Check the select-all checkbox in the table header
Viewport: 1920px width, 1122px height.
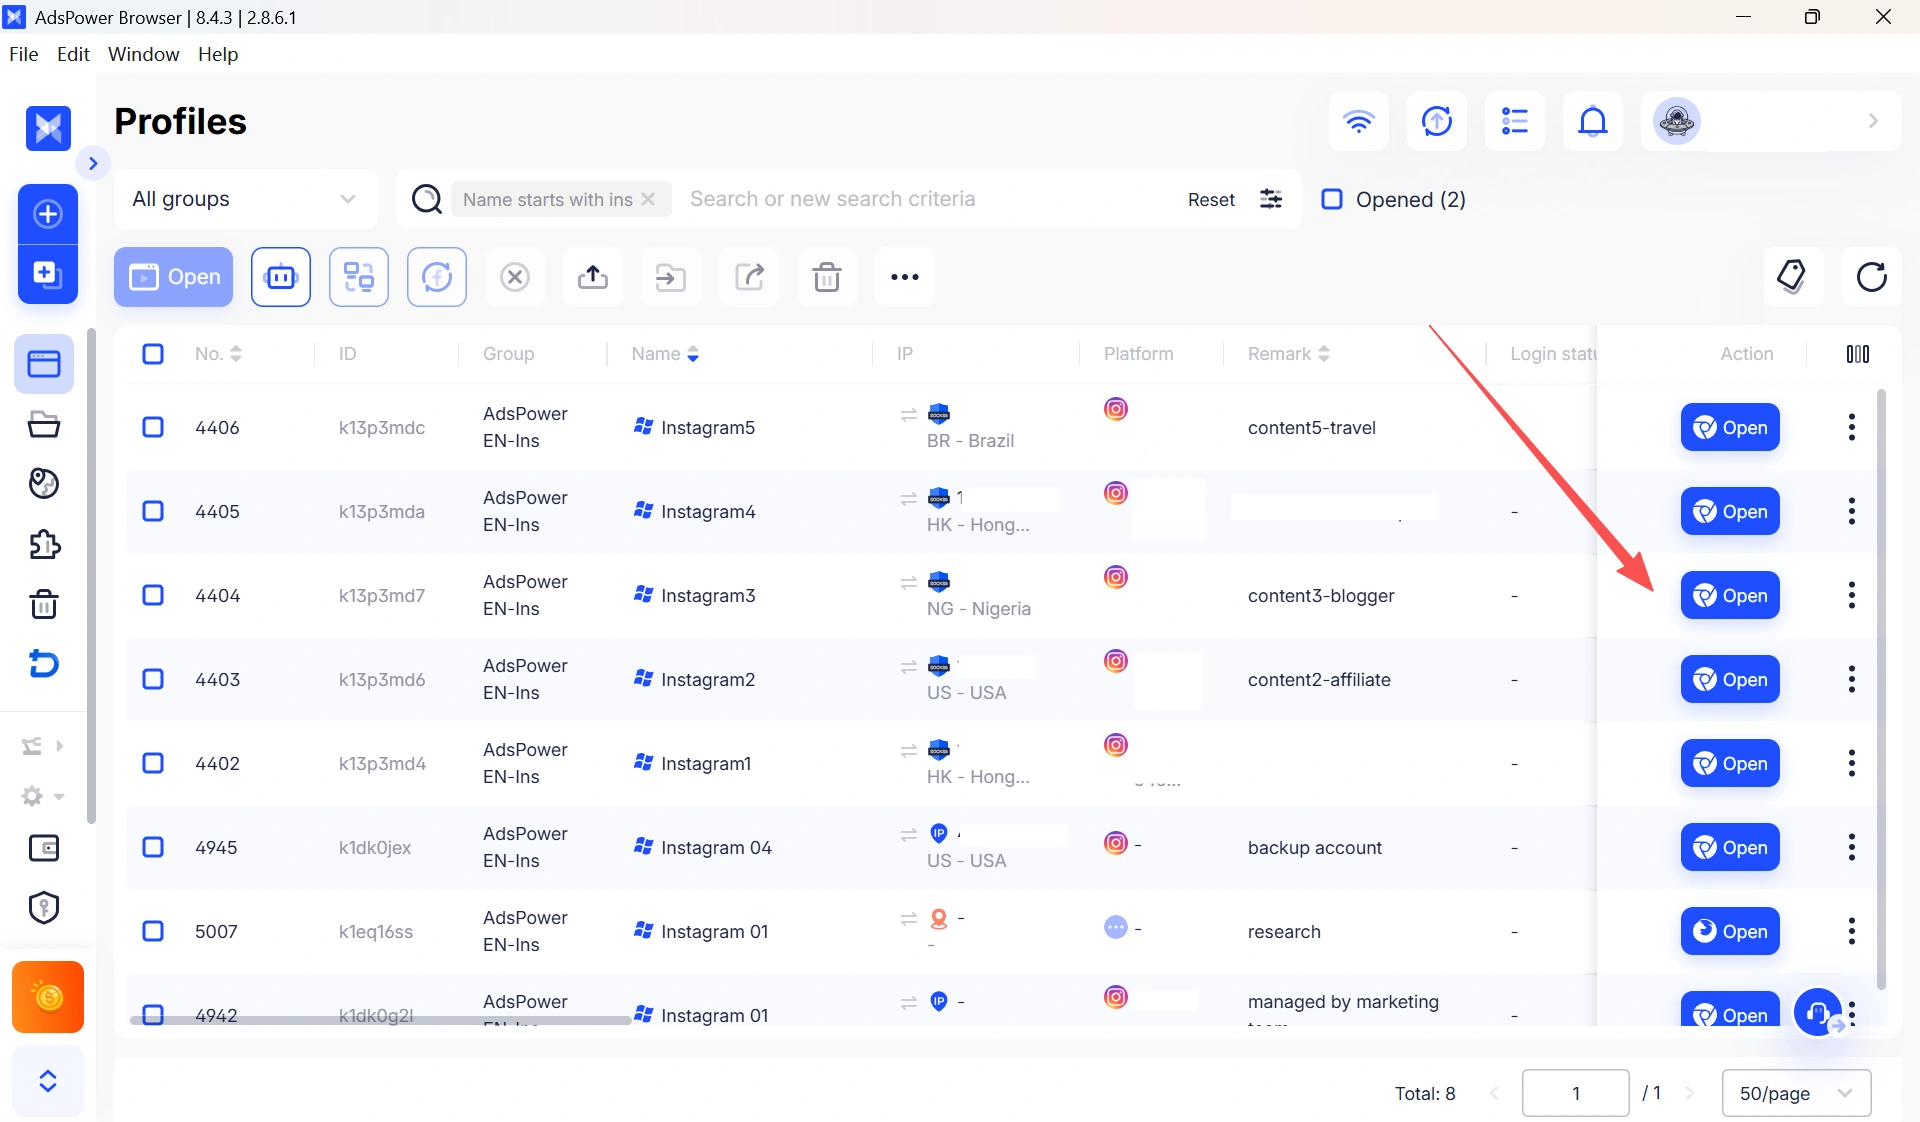coord(153,354)
